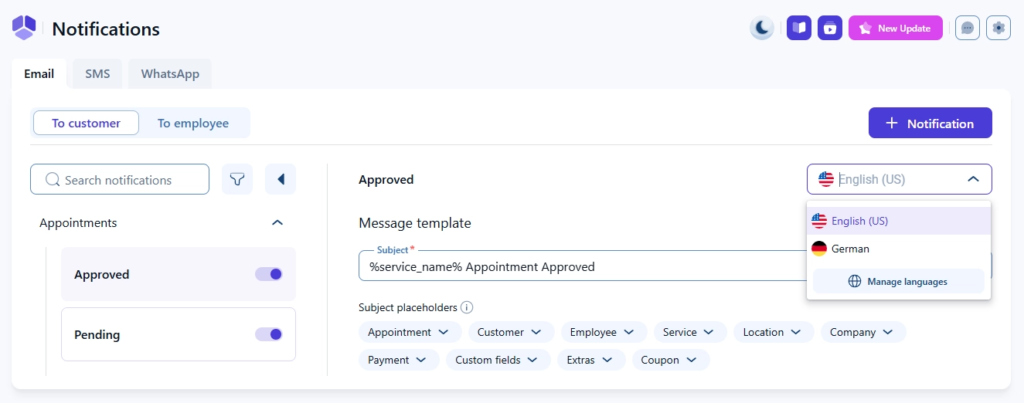The width and height of the screenshot is (1024, 403).
Task: Click the Search notifications field
Action: (120, 180)
